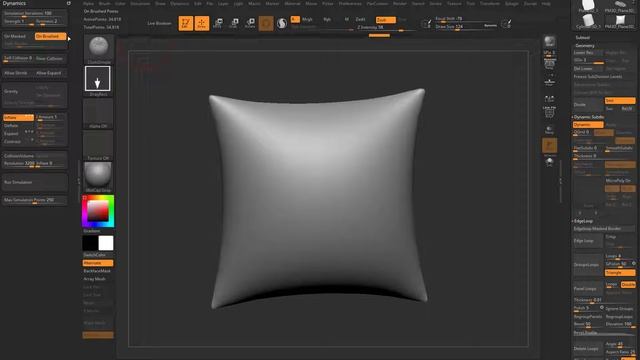Open the MatCap Gray material sphere
640x360 pixels.
(x=98, y=176)
